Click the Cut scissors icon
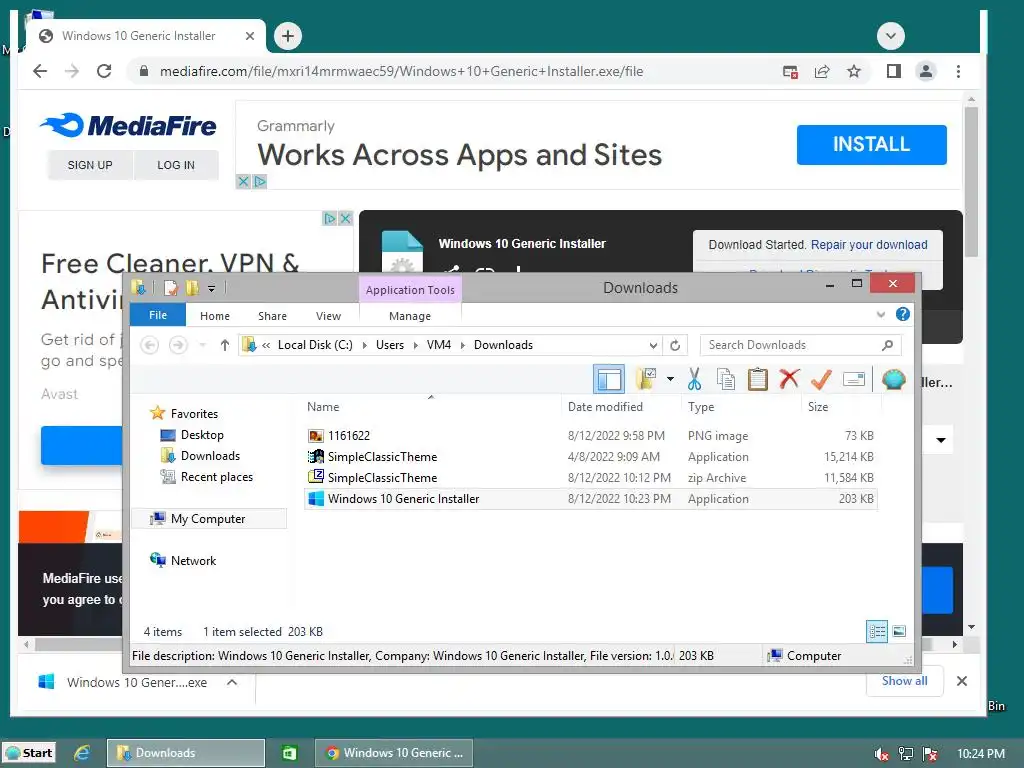Image resolution: width=1024 pixels, height=768 pixels. (x=694, y=379)
